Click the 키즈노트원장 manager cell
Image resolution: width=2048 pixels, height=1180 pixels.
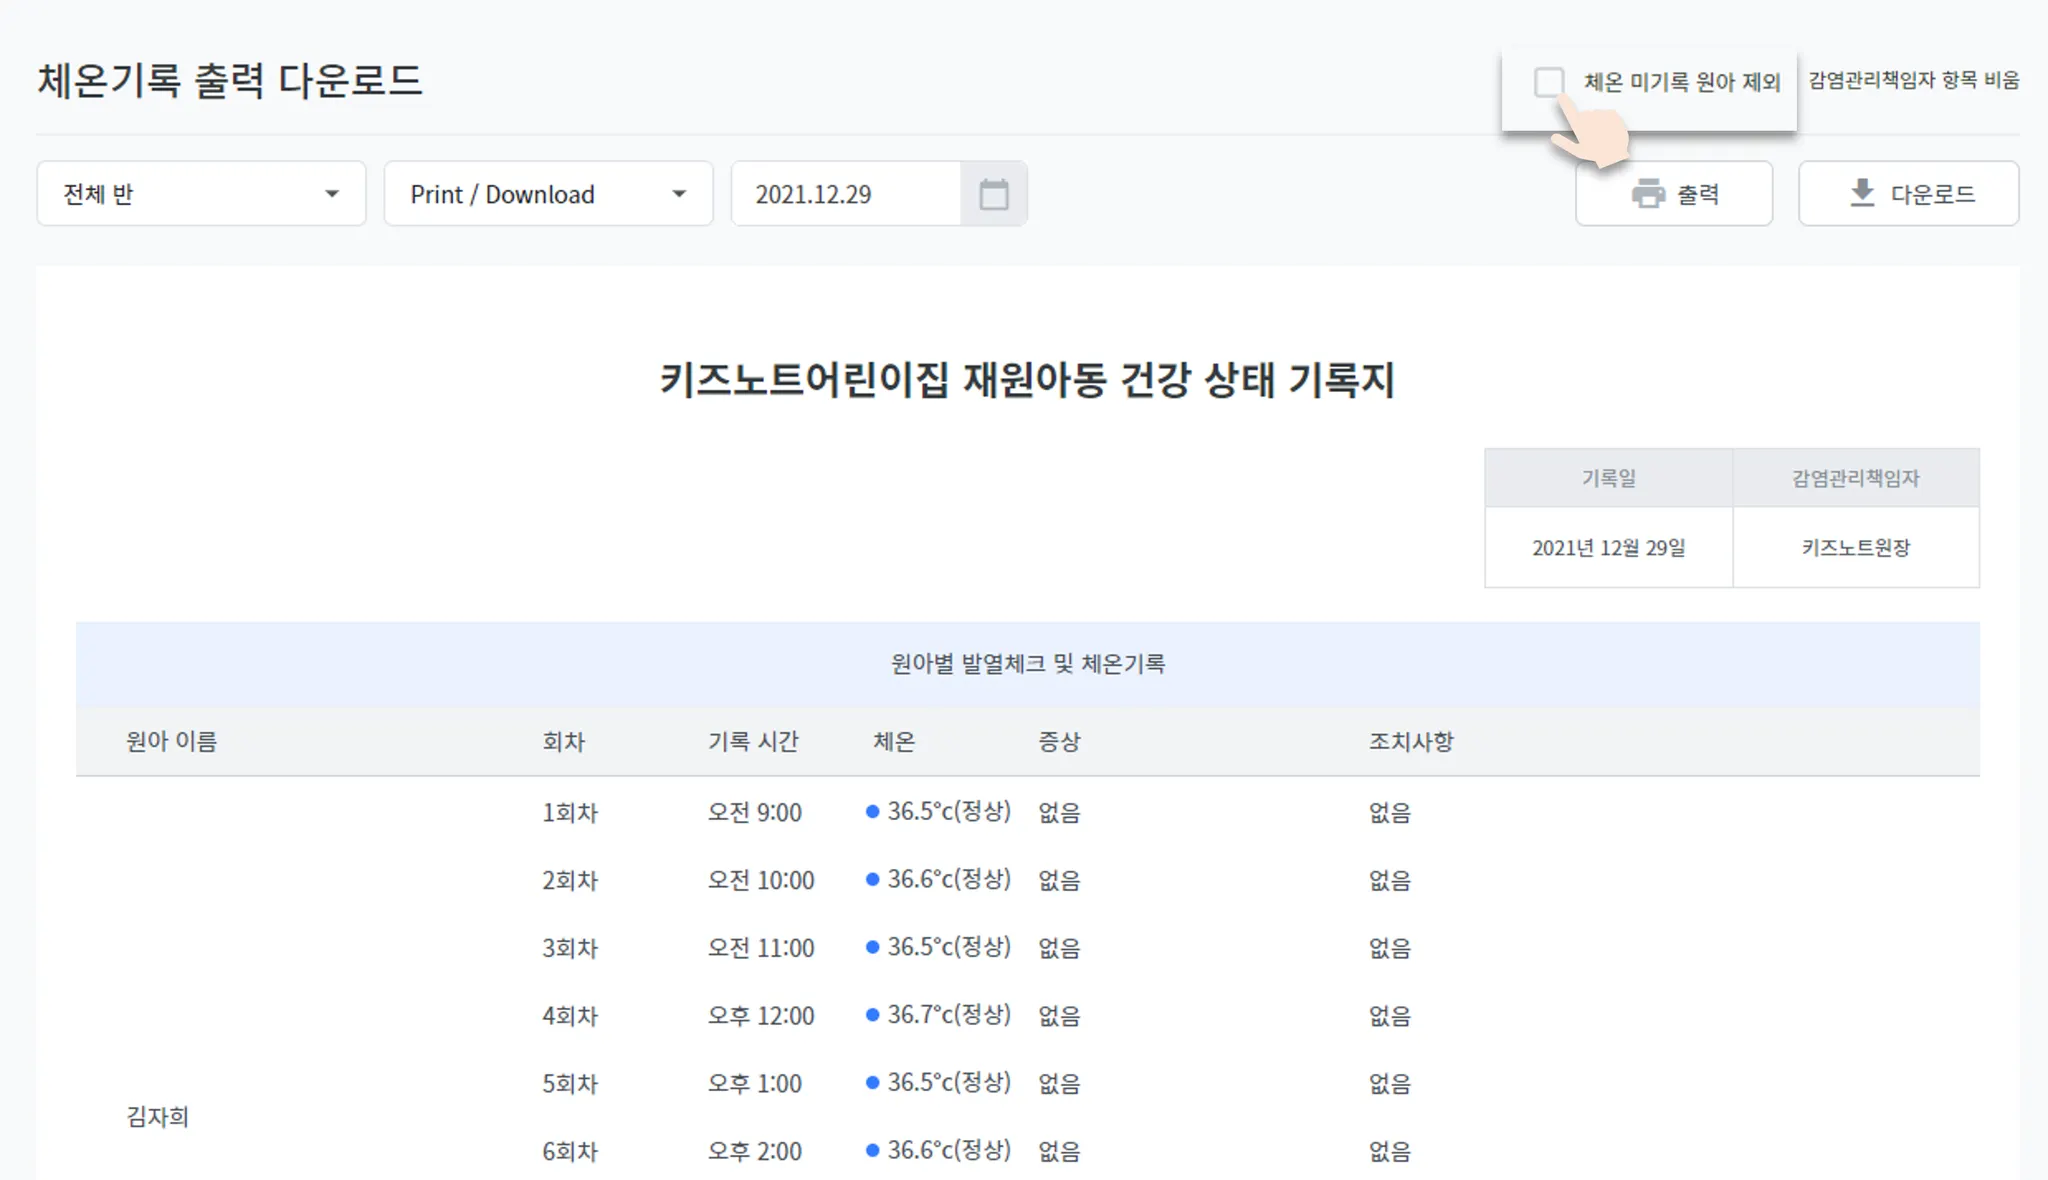(x=1855, y=548)
